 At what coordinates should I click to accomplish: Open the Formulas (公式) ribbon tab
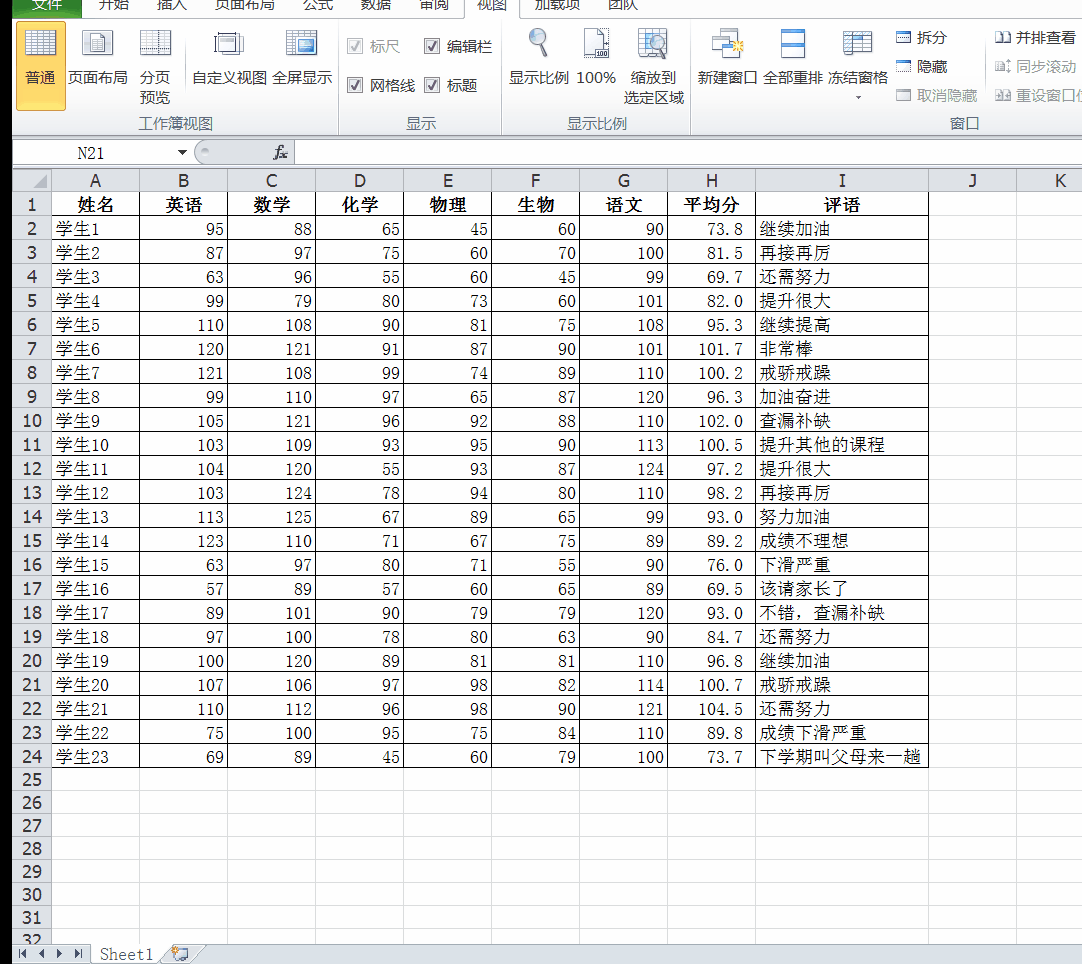317,6
